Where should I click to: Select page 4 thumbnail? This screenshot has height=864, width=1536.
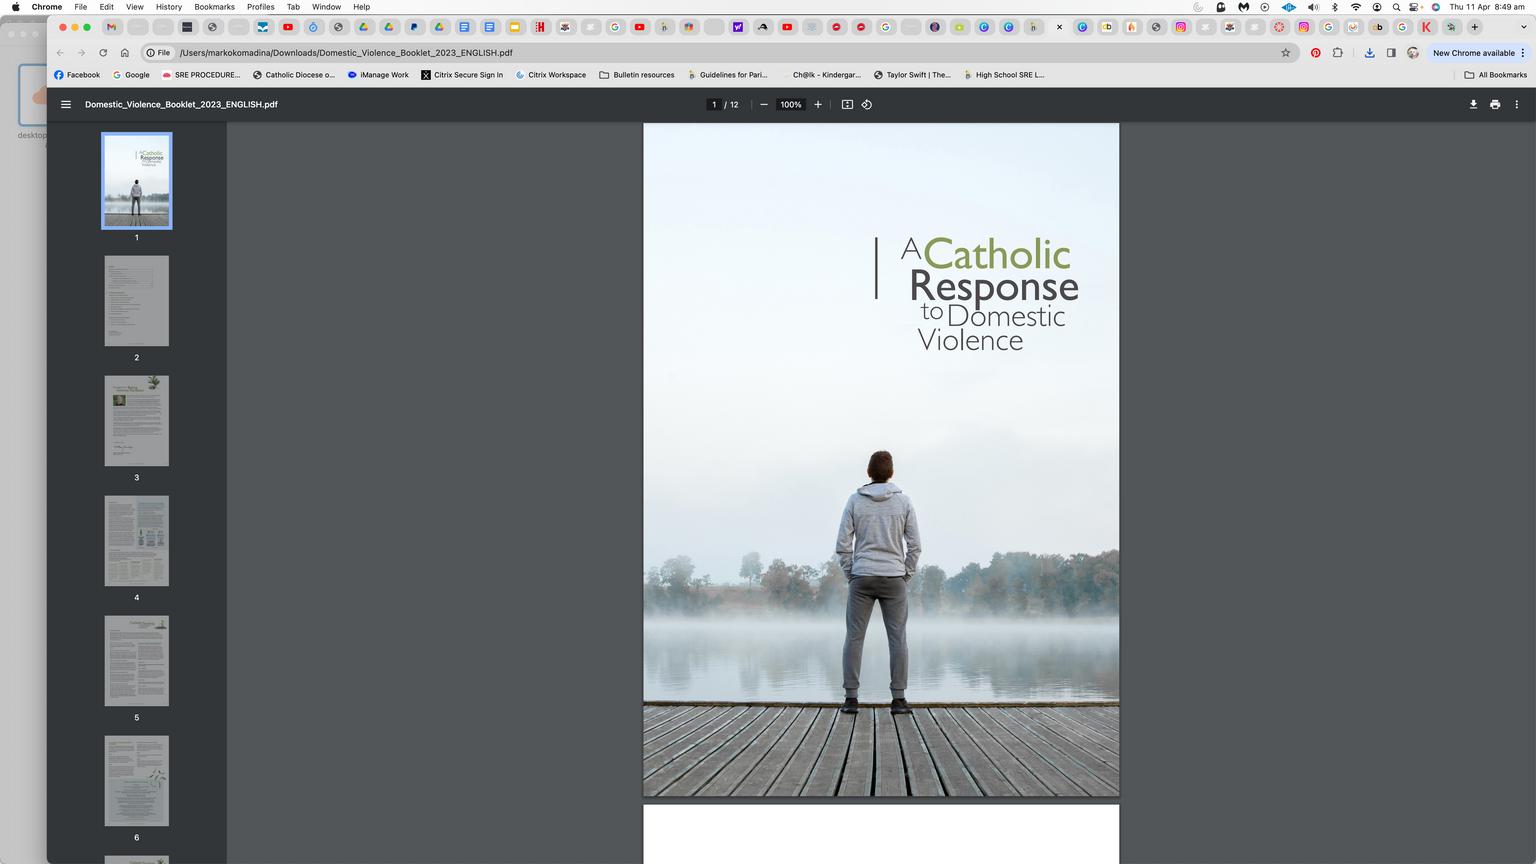pos(137,541)
